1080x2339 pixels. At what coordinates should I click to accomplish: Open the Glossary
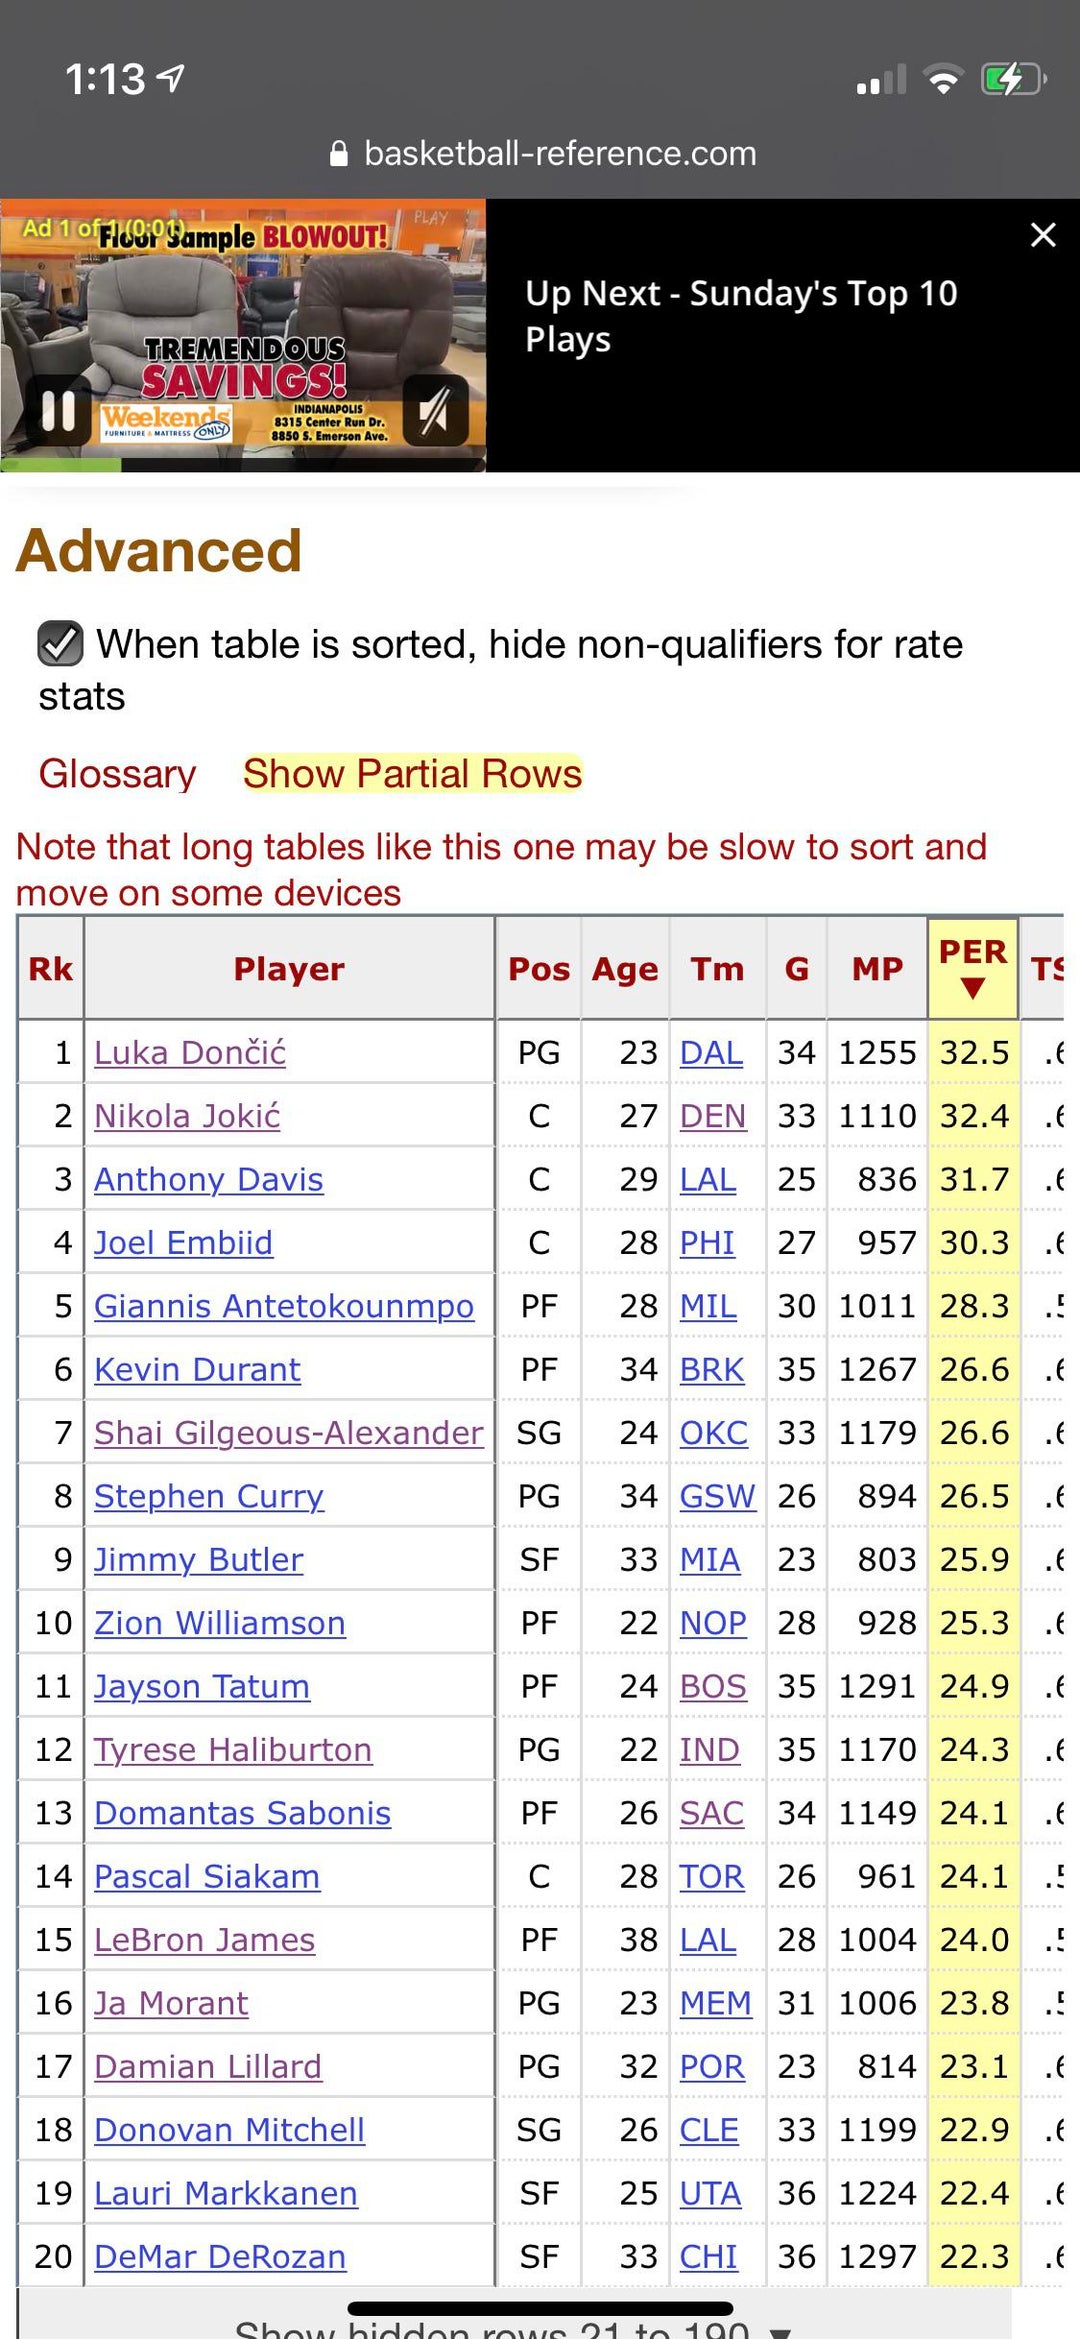(x=117, y=774)
